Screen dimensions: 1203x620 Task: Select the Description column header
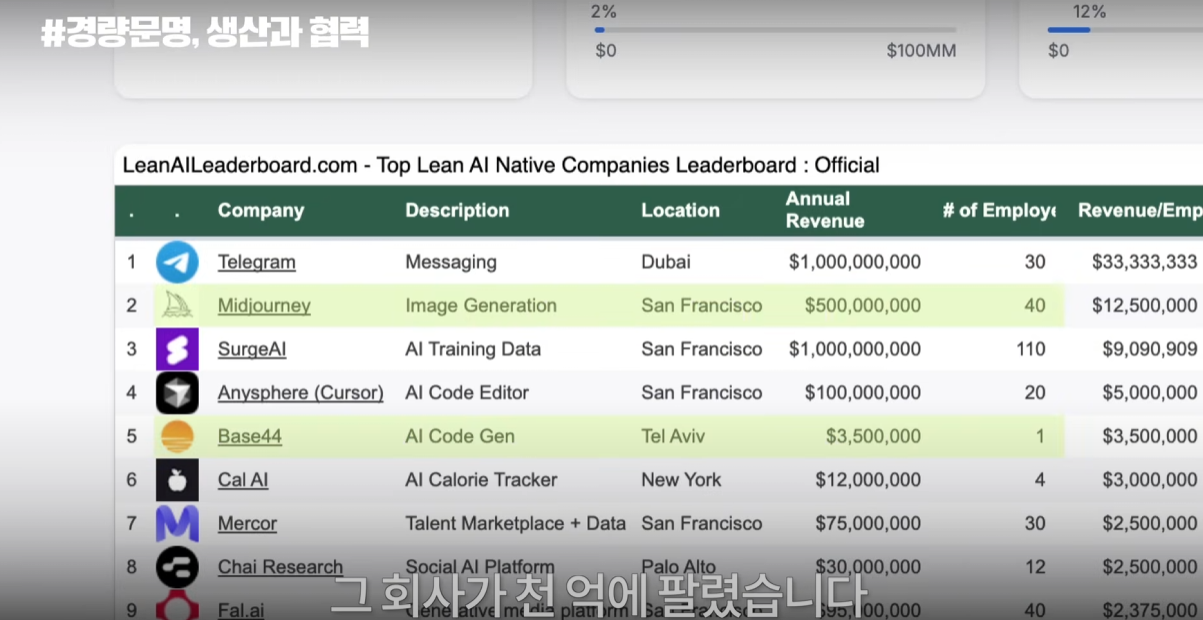tap(457, 210)
